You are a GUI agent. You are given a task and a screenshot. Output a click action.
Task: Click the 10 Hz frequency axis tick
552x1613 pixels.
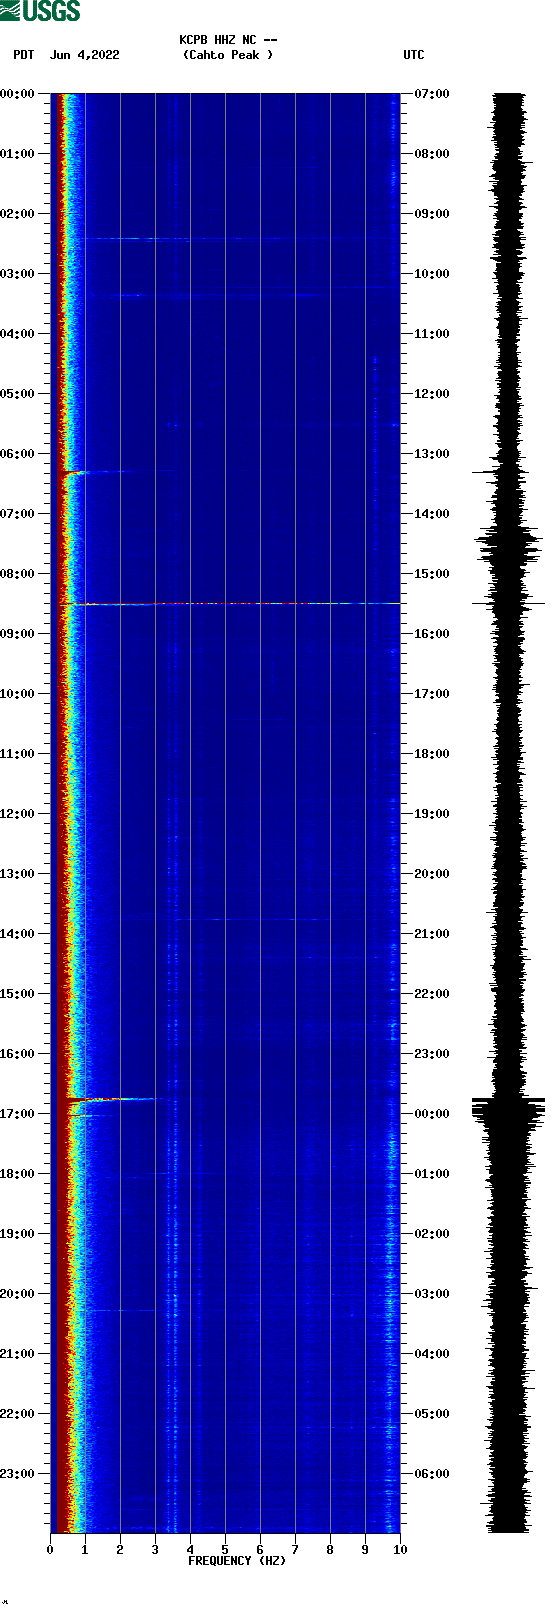(400, 1550)
